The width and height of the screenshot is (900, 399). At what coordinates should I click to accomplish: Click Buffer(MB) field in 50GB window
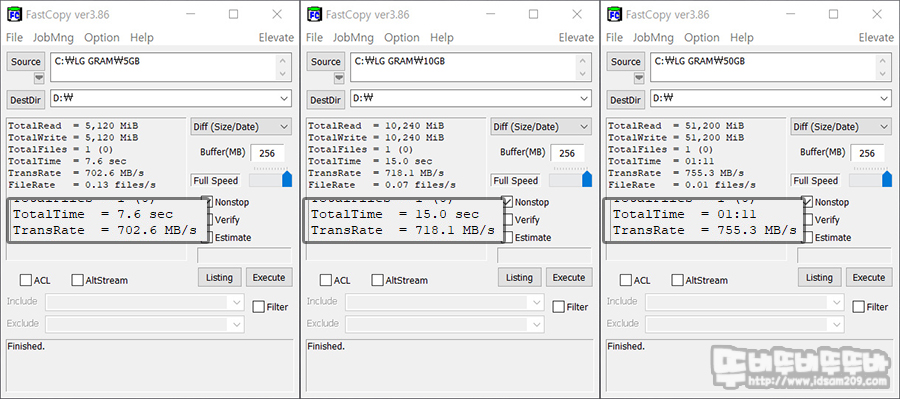click(867, 153)
